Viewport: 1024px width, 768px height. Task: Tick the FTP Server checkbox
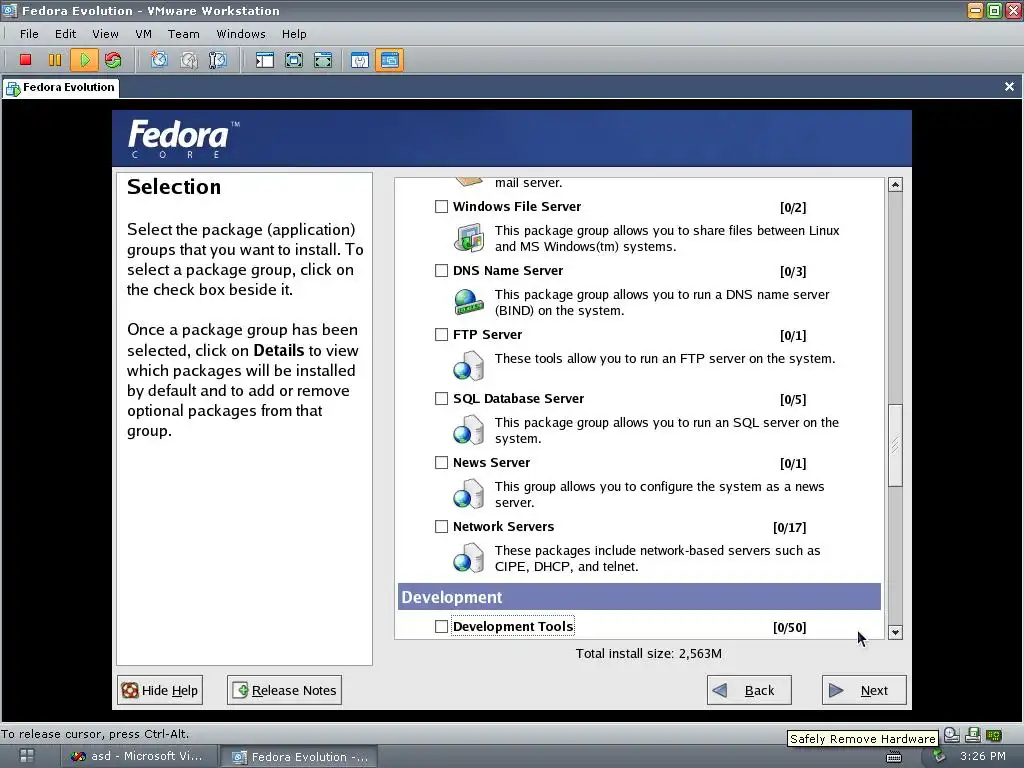click(441, 335)
